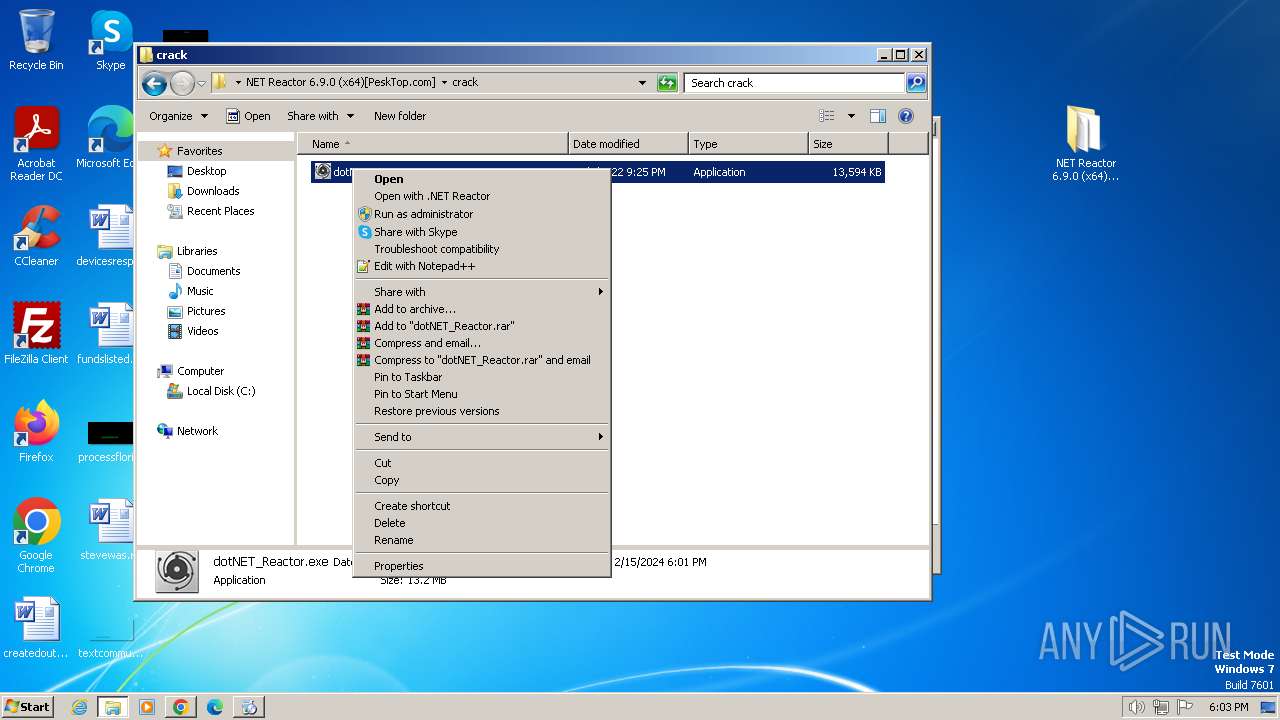Expand the Share with toolbar dropdown
Screen dimensions: 1280x720
pyautogui.click(x=320, y=116)
